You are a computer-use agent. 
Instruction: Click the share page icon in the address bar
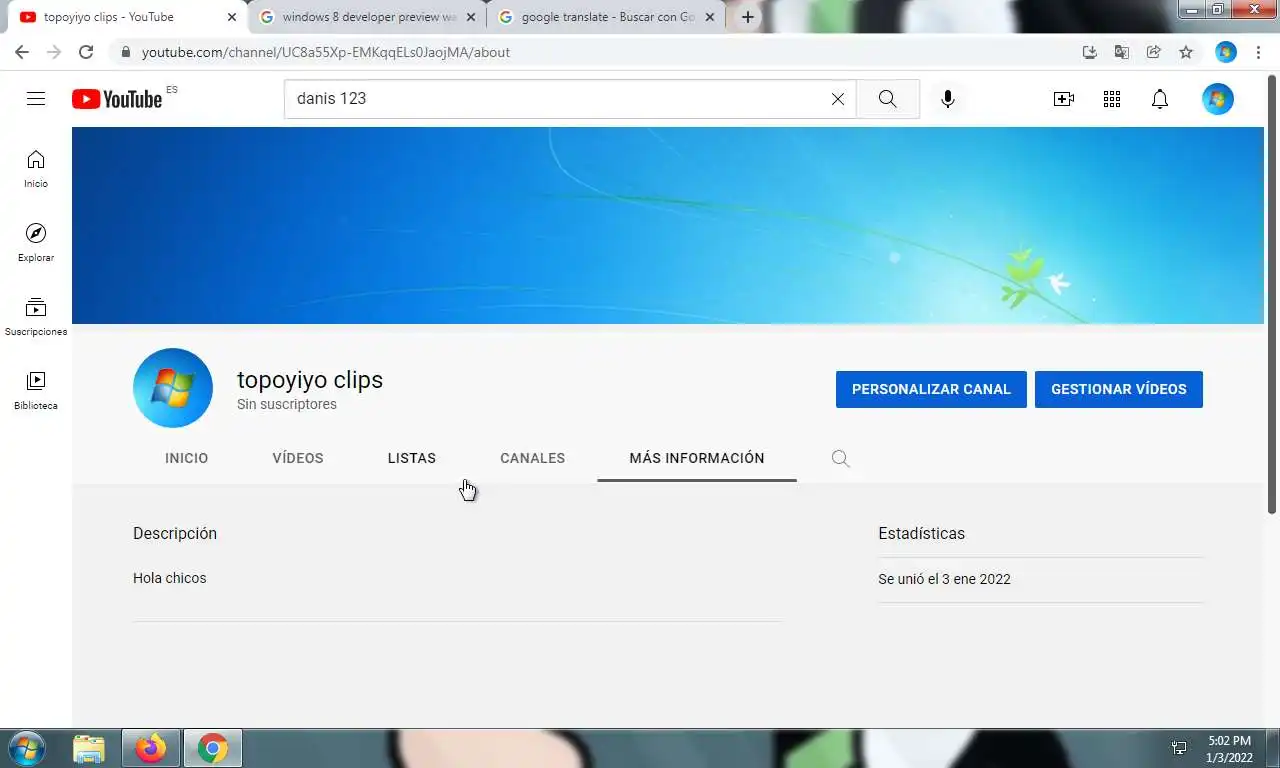[1154, 52]
